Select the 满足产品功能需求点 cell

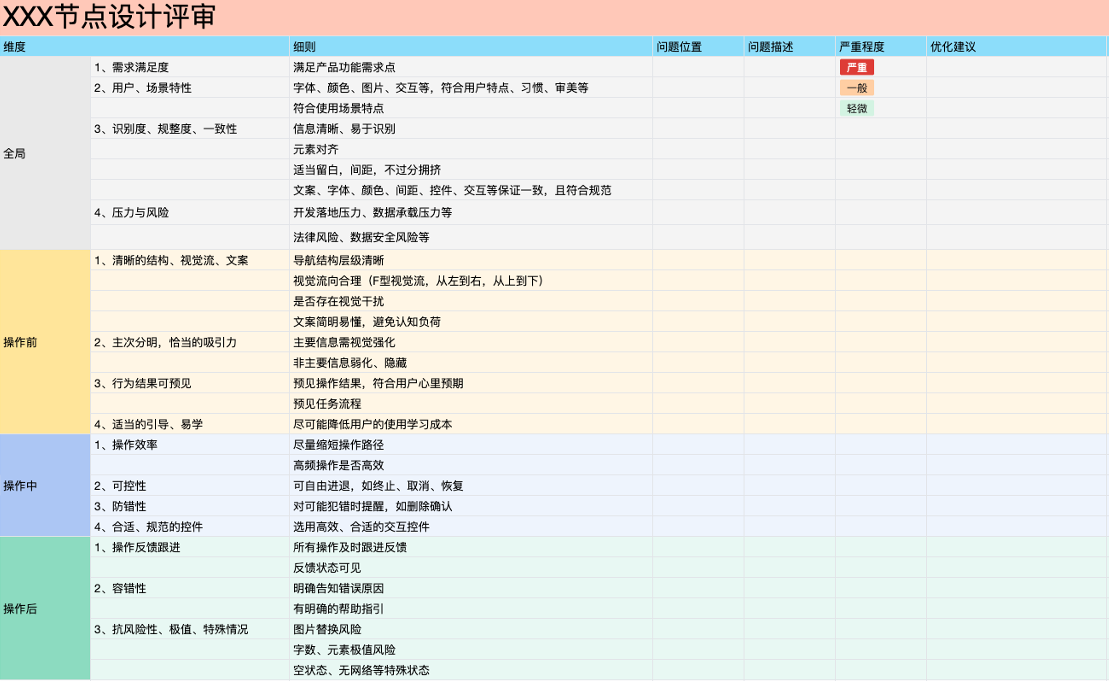pos(471,67)
